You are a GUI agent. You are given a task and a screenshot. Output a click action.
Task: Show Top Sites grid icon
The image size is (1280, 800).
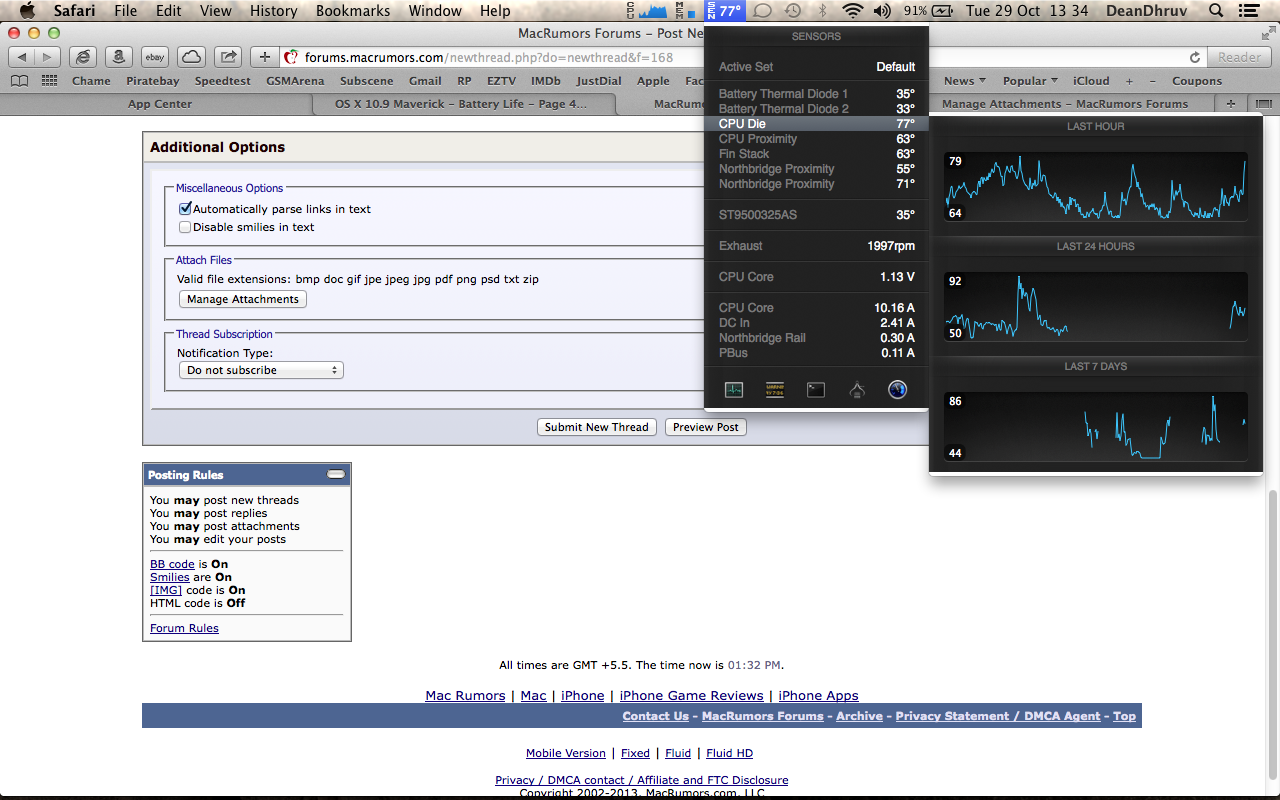(x=50, y=81)
